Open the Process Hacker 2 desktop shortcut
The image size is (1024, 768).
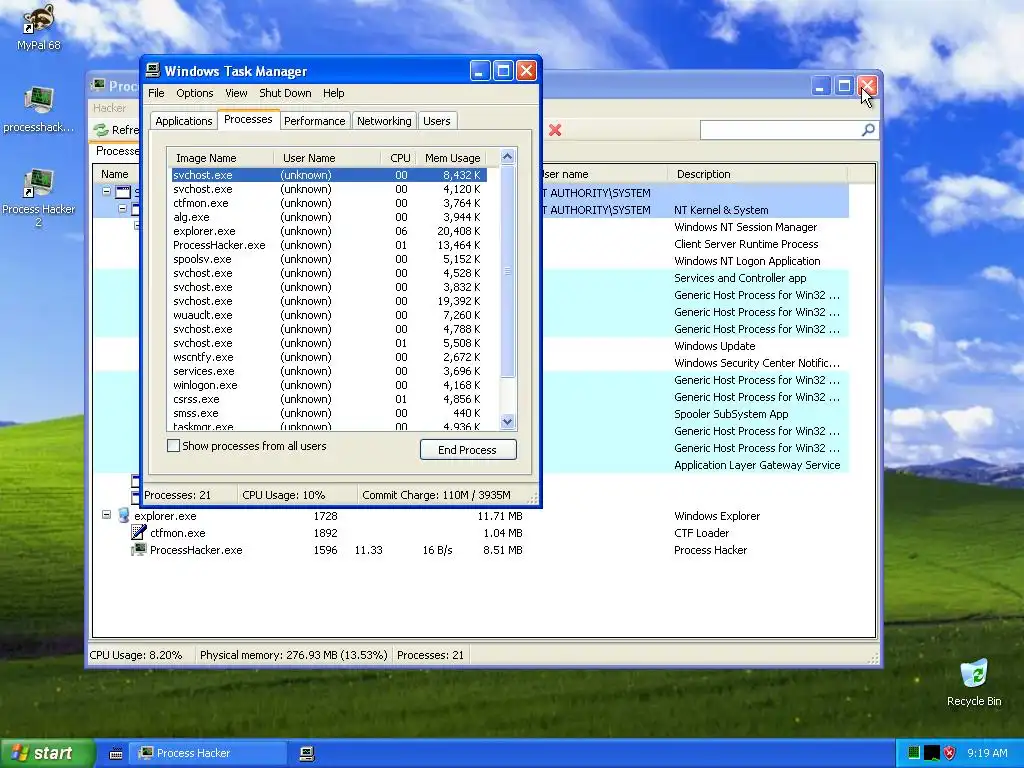pyautogui.click(x=38, y=197)
